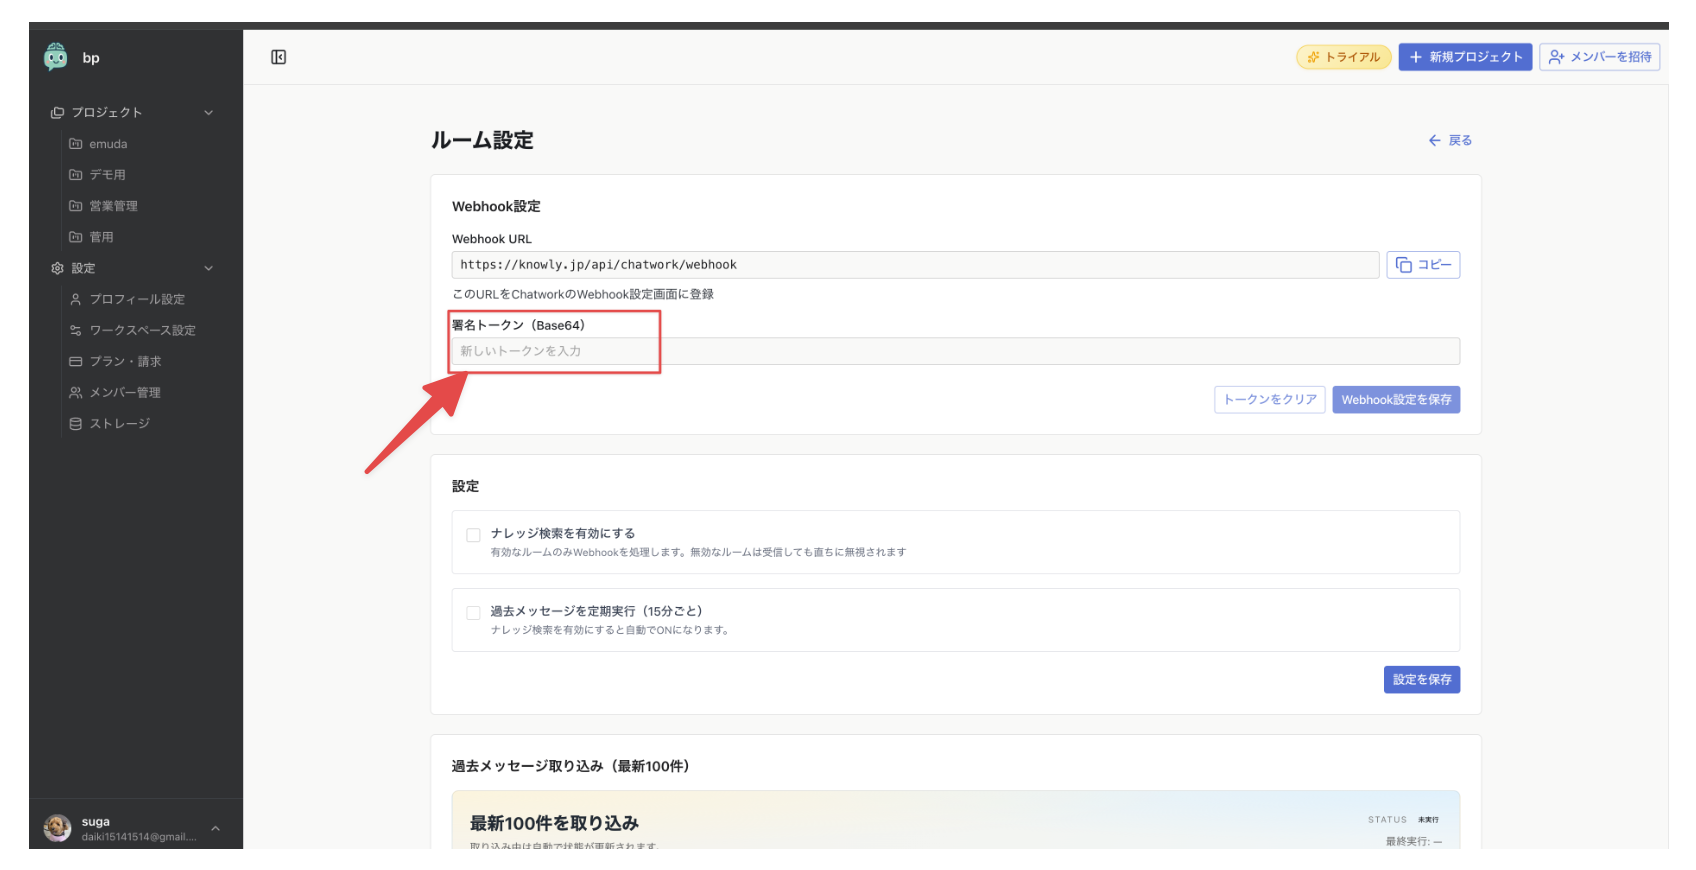This screenshot has width=1696, height=870.
Task: Select the ルーム設定 page title
Action: 482,141
